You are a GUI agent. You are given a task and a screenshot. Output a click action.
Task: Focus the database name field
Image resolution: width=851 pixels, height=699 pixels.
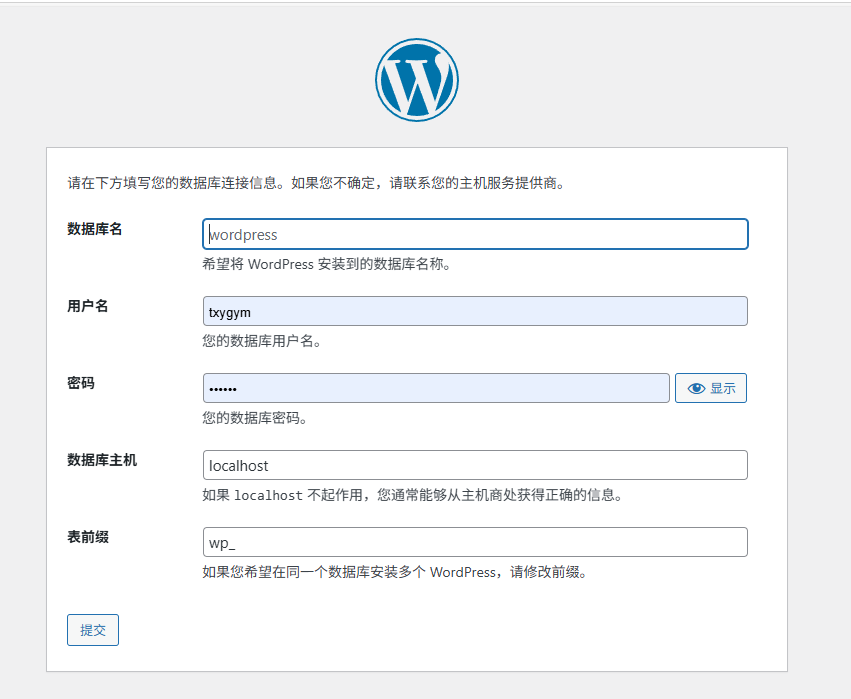pos(475,234)
